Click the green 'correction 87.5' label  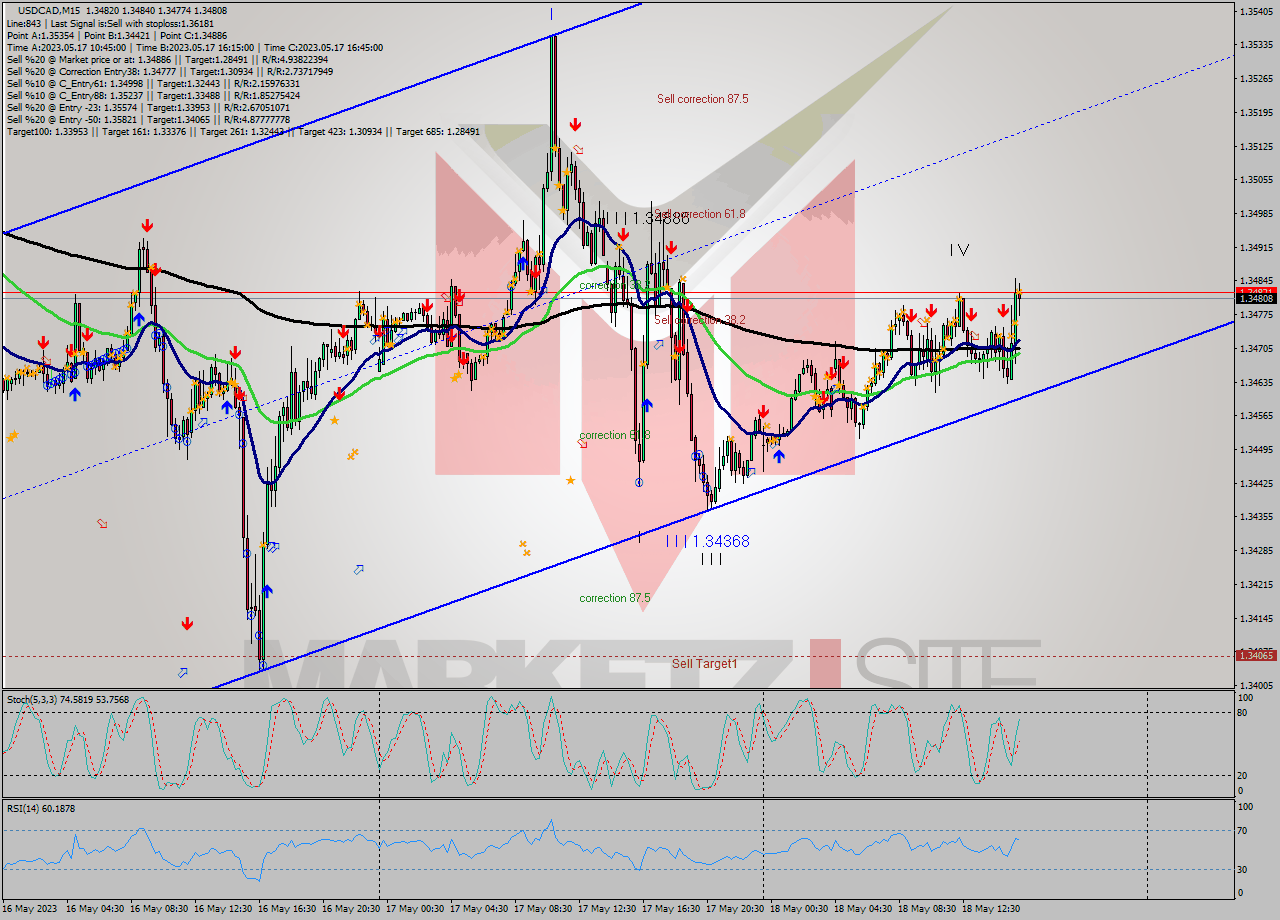point(615,598)
